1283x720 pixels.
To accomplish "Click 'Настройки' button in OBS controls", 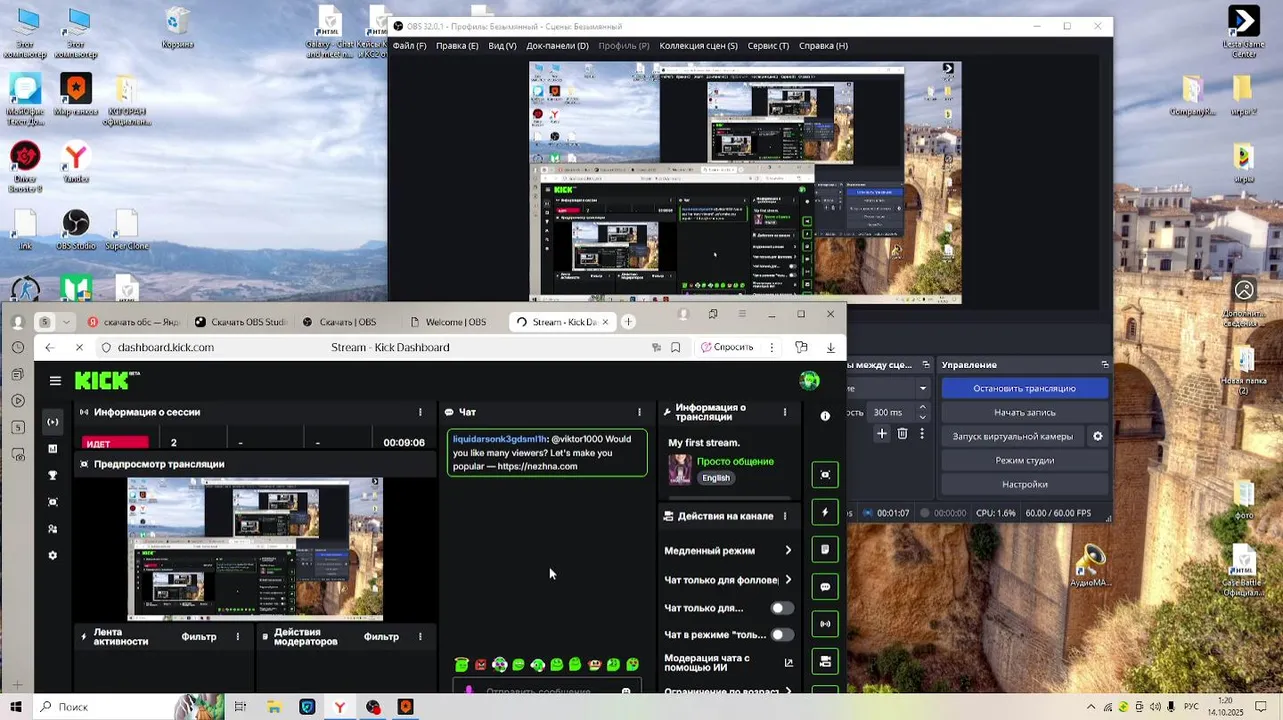I will click(1024, 484).
